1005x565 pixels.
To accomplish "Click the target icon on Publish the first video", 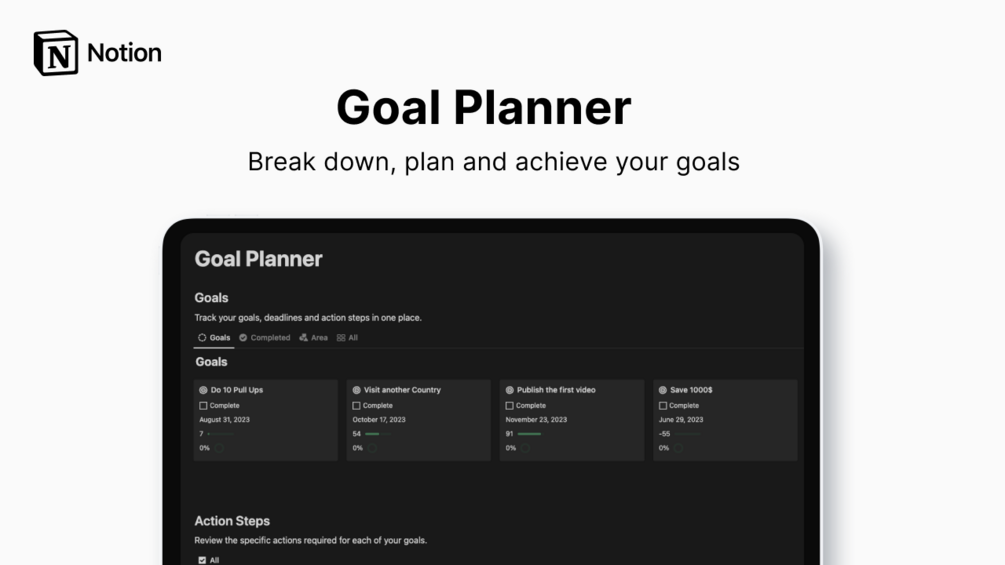I will pyautogui.click(x=510, y=390).
